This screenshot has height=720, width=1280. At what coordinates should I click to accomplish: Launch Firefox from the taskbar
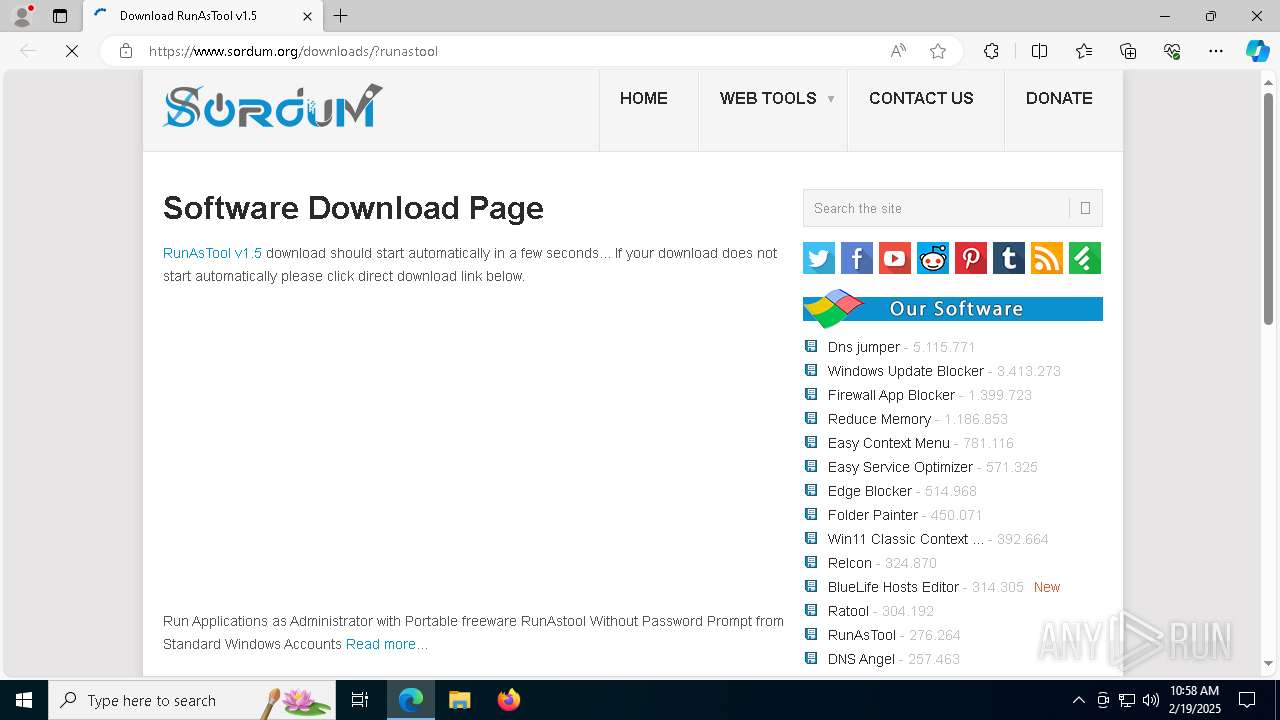point(509,700)
